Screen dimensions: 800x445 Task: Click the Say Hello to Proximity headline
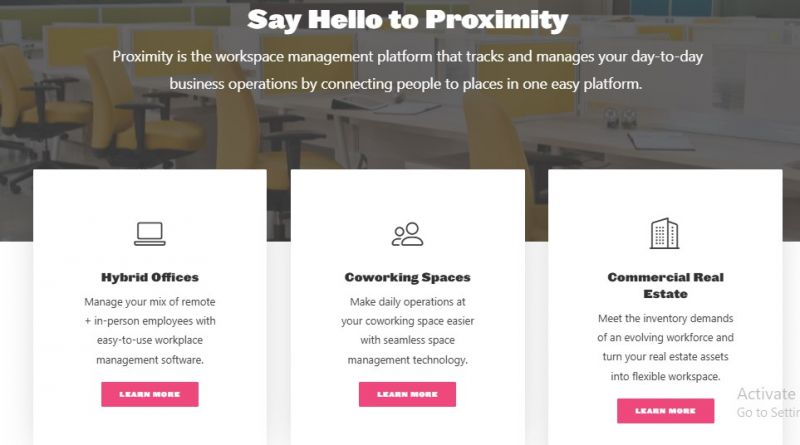(407, 20)
